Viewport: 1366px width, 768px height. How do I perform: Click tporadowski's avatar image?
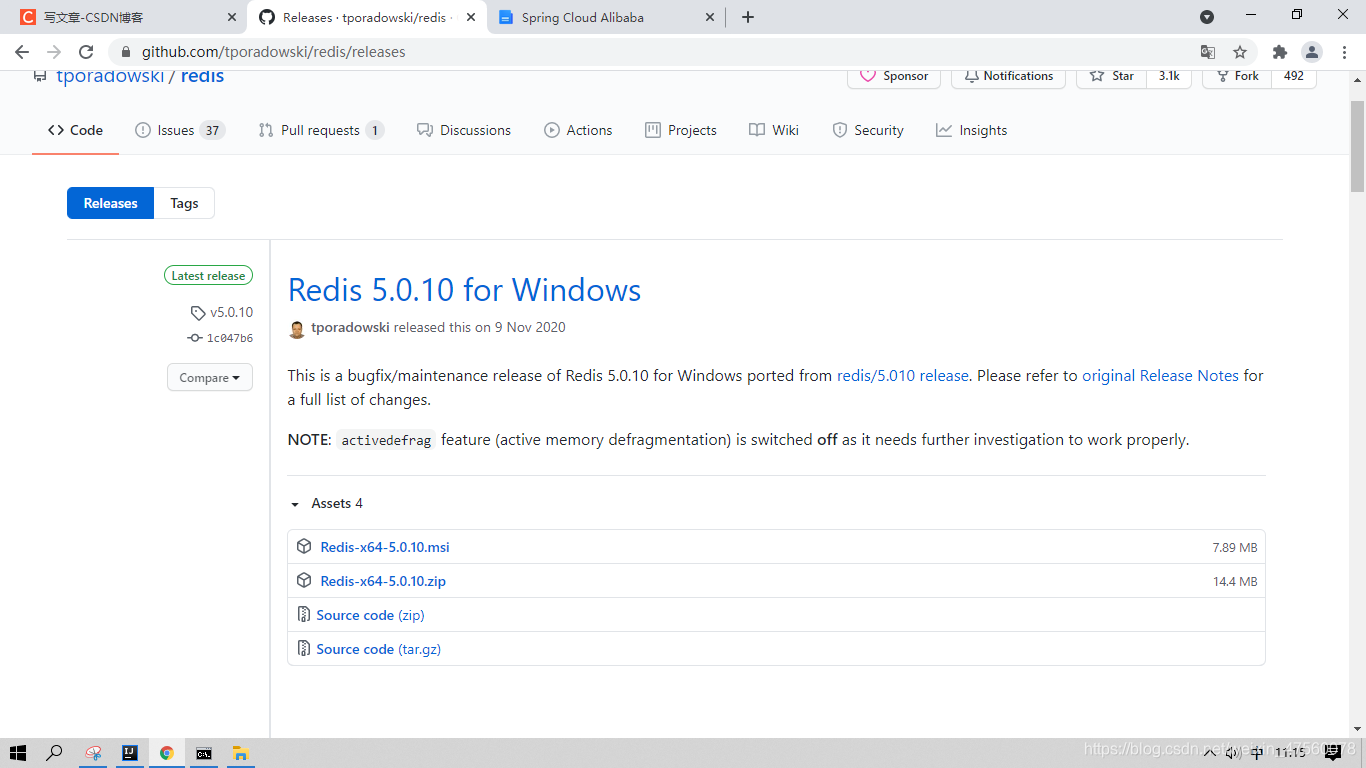click(297, 328)
